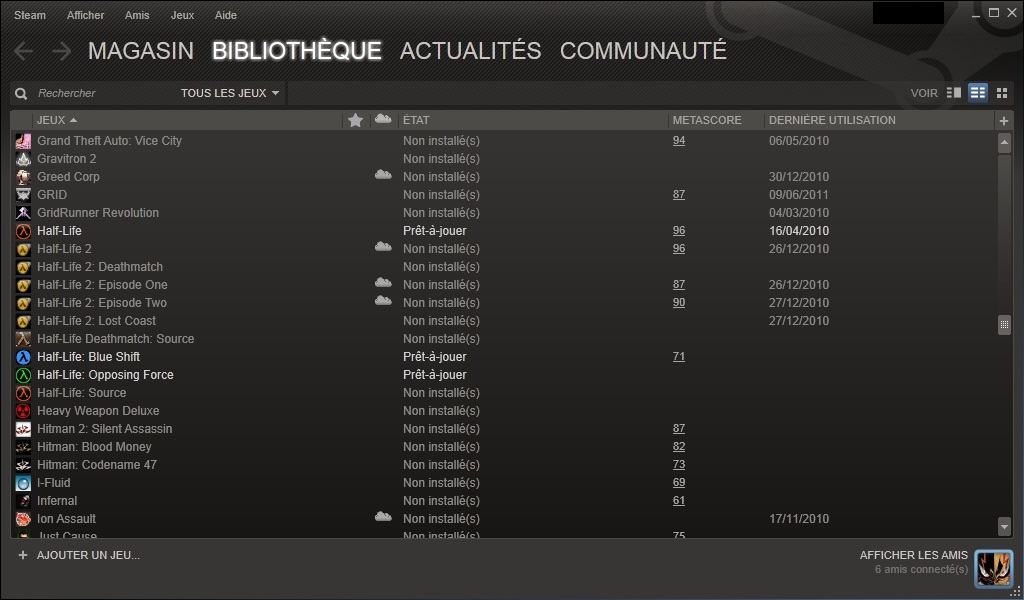The image size is (1024, 600).
Task: Open metascore 94 link for Vice City
Action: pyautogui.click(x=679, y=140)
